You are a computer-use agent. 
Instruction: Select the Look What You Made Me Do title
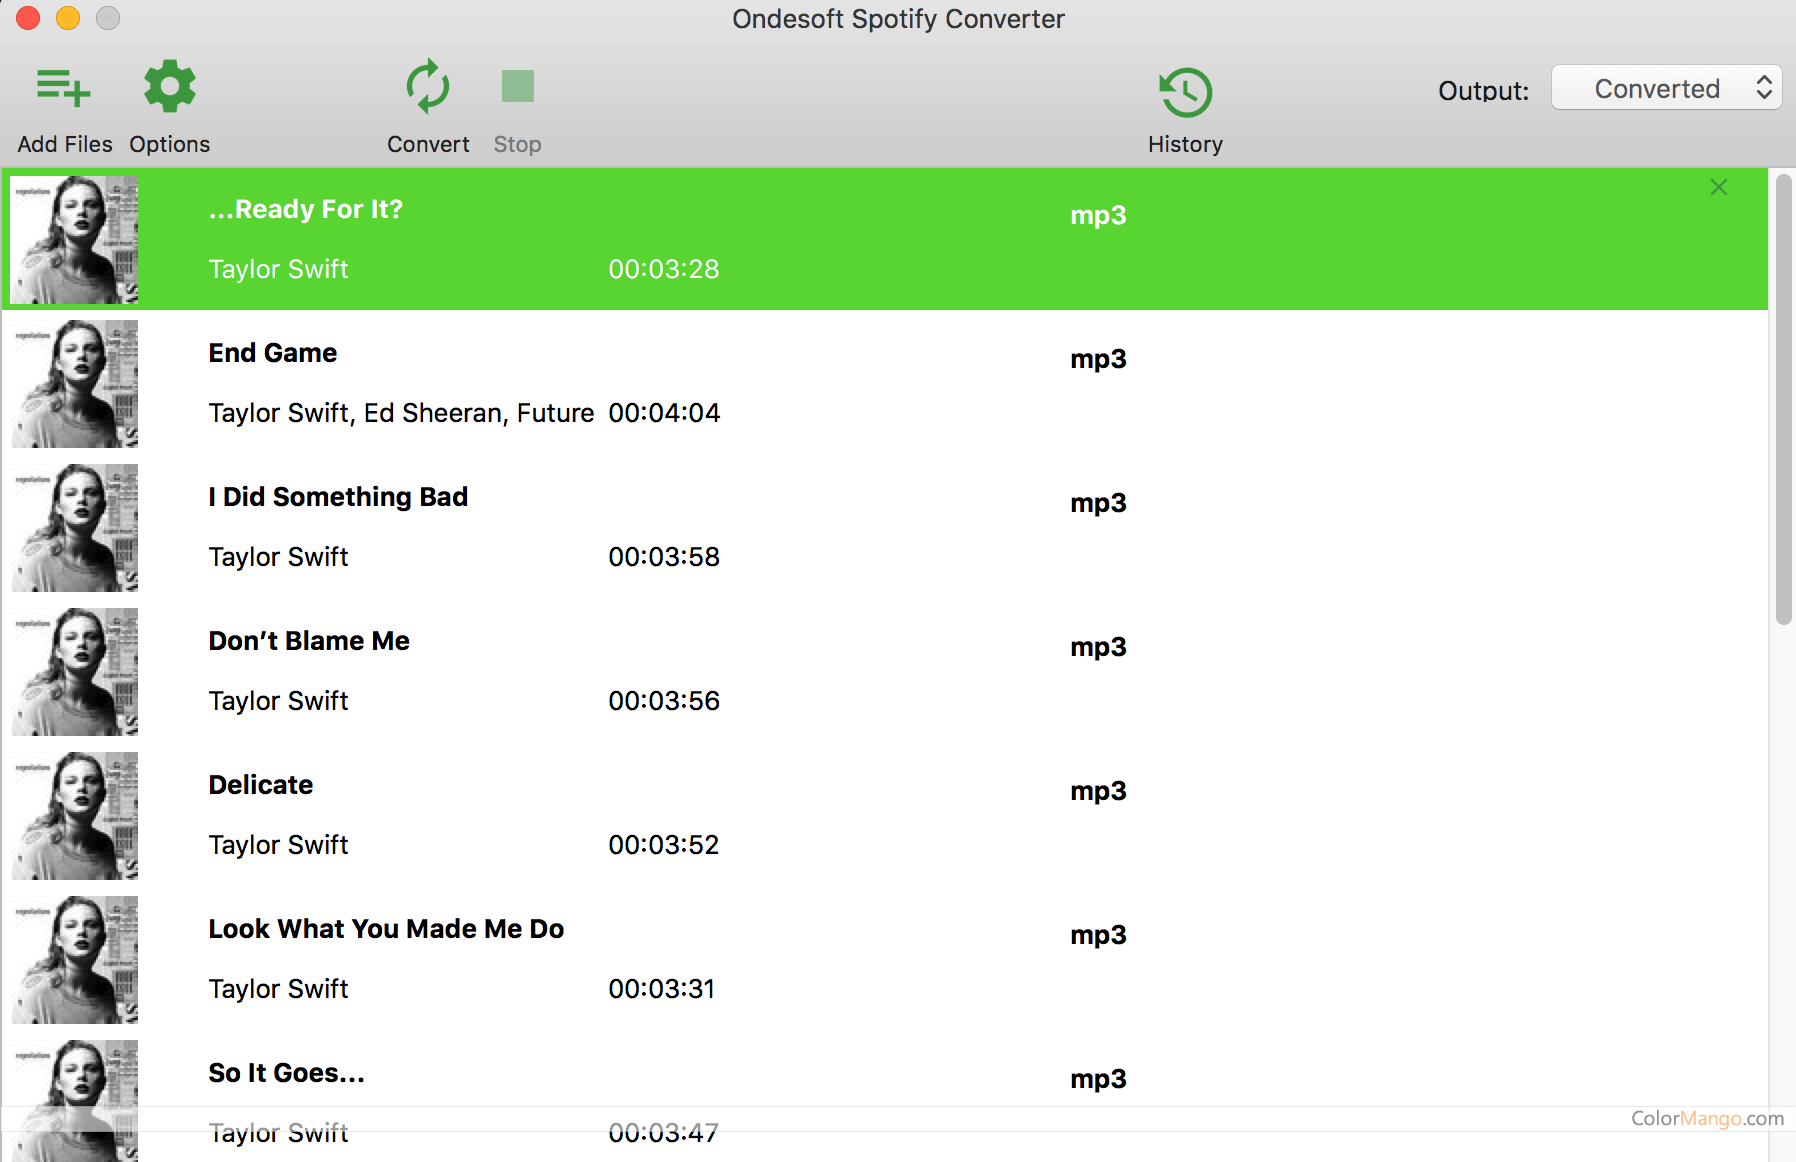tap(386, 929)
